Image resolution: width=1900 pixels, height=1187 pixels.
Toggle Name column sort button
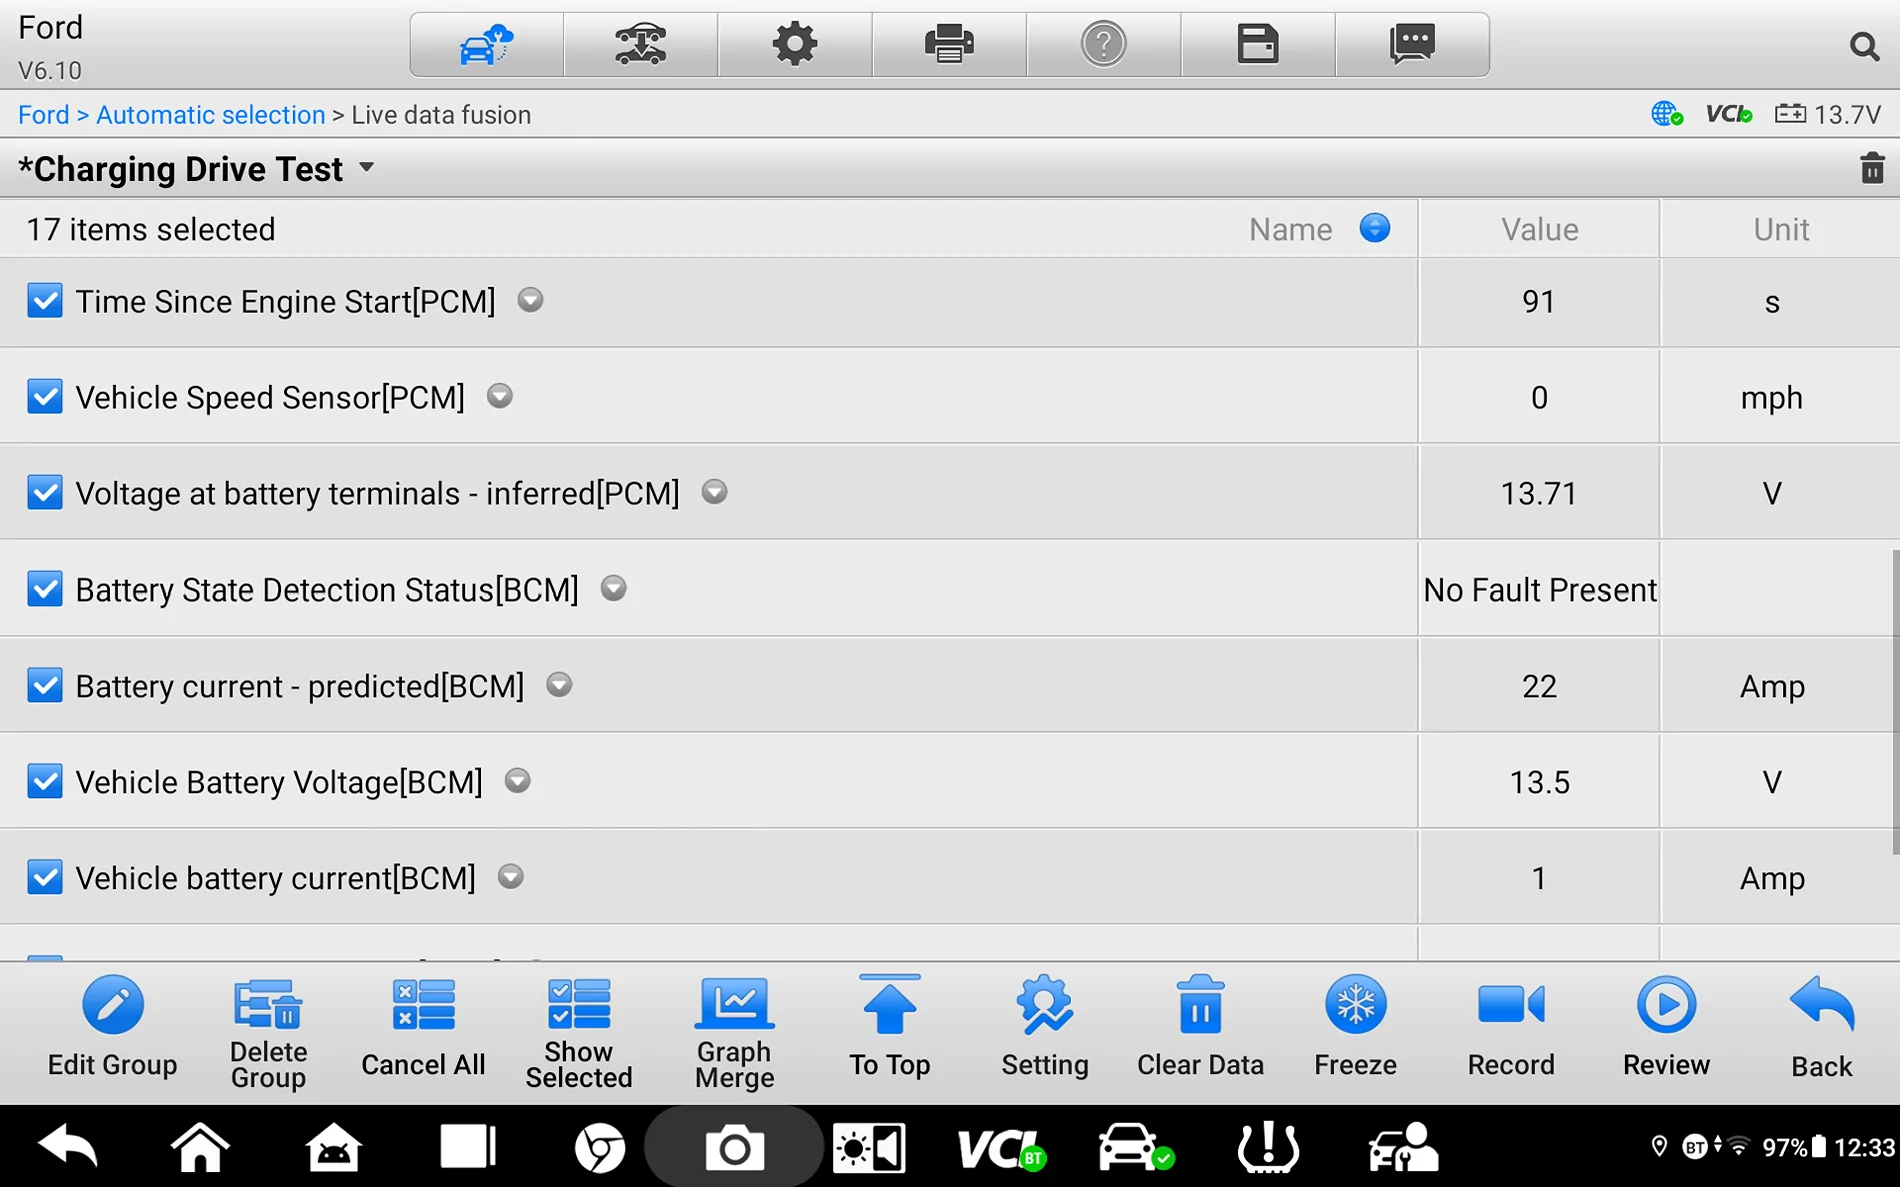click(1375, 228)
